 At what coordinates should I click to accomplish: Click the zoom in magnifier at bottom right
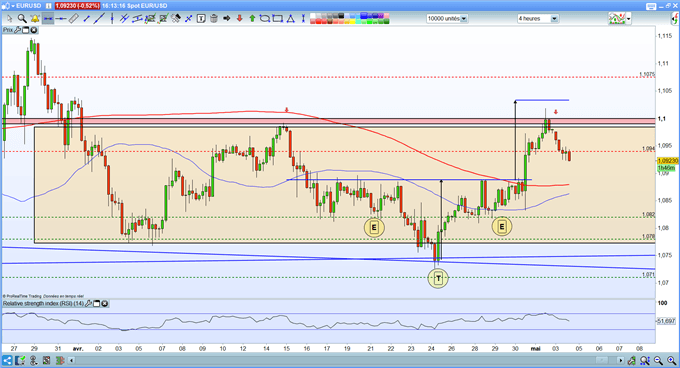[x=672, y=360]
